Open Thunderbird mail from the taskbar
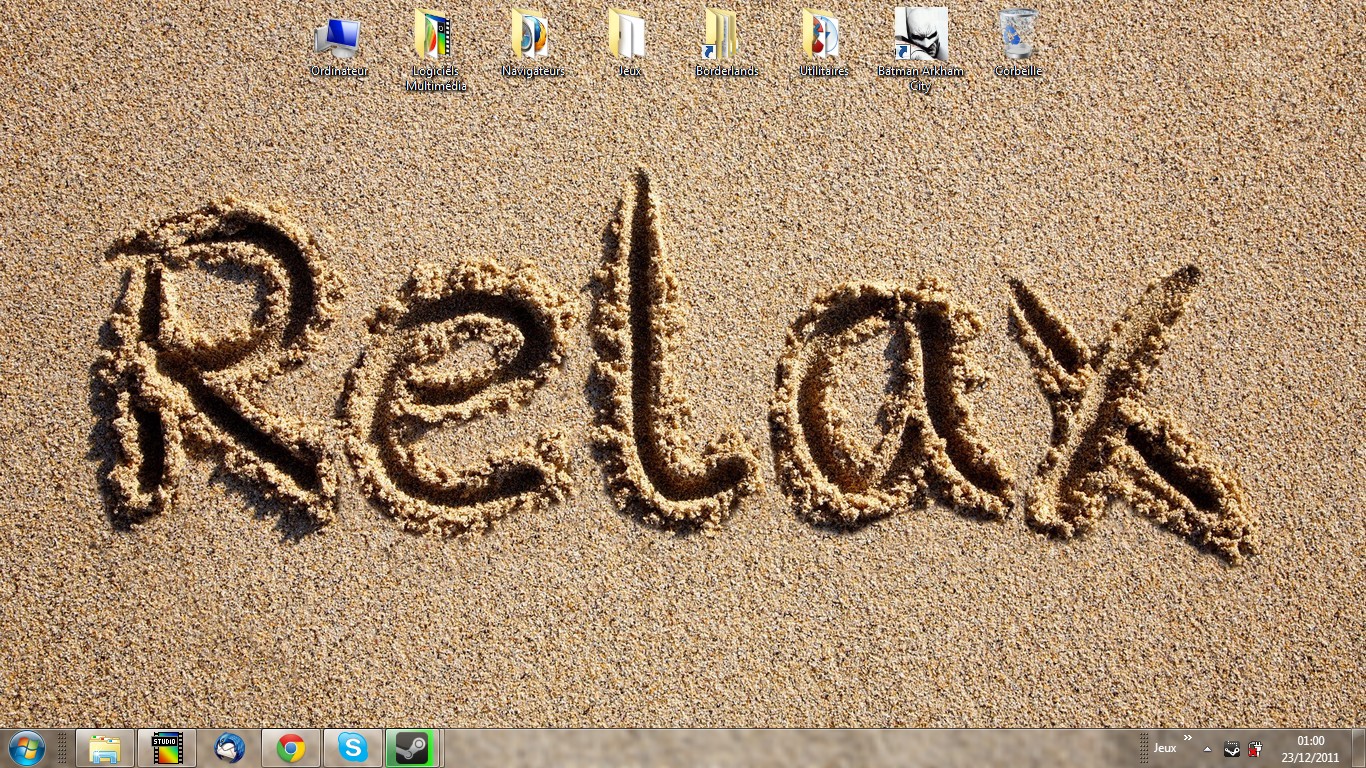The height and width of the screenshot is (768, 1366). pos(229,748)
